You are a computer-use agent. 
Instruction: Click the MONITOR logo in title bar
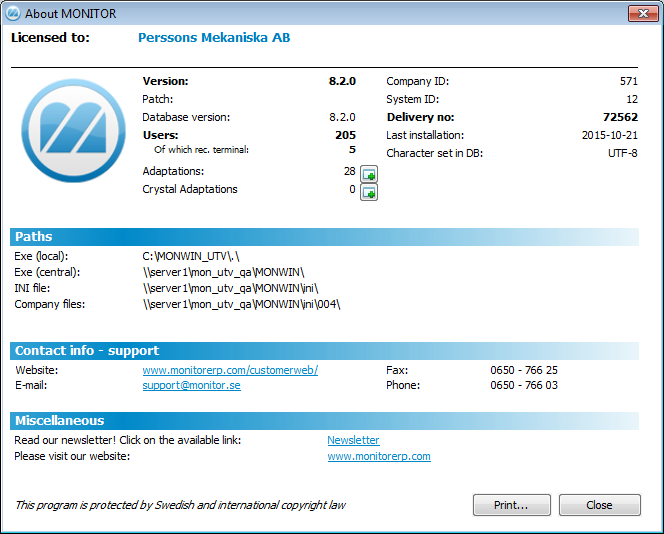tap(13, 14)
